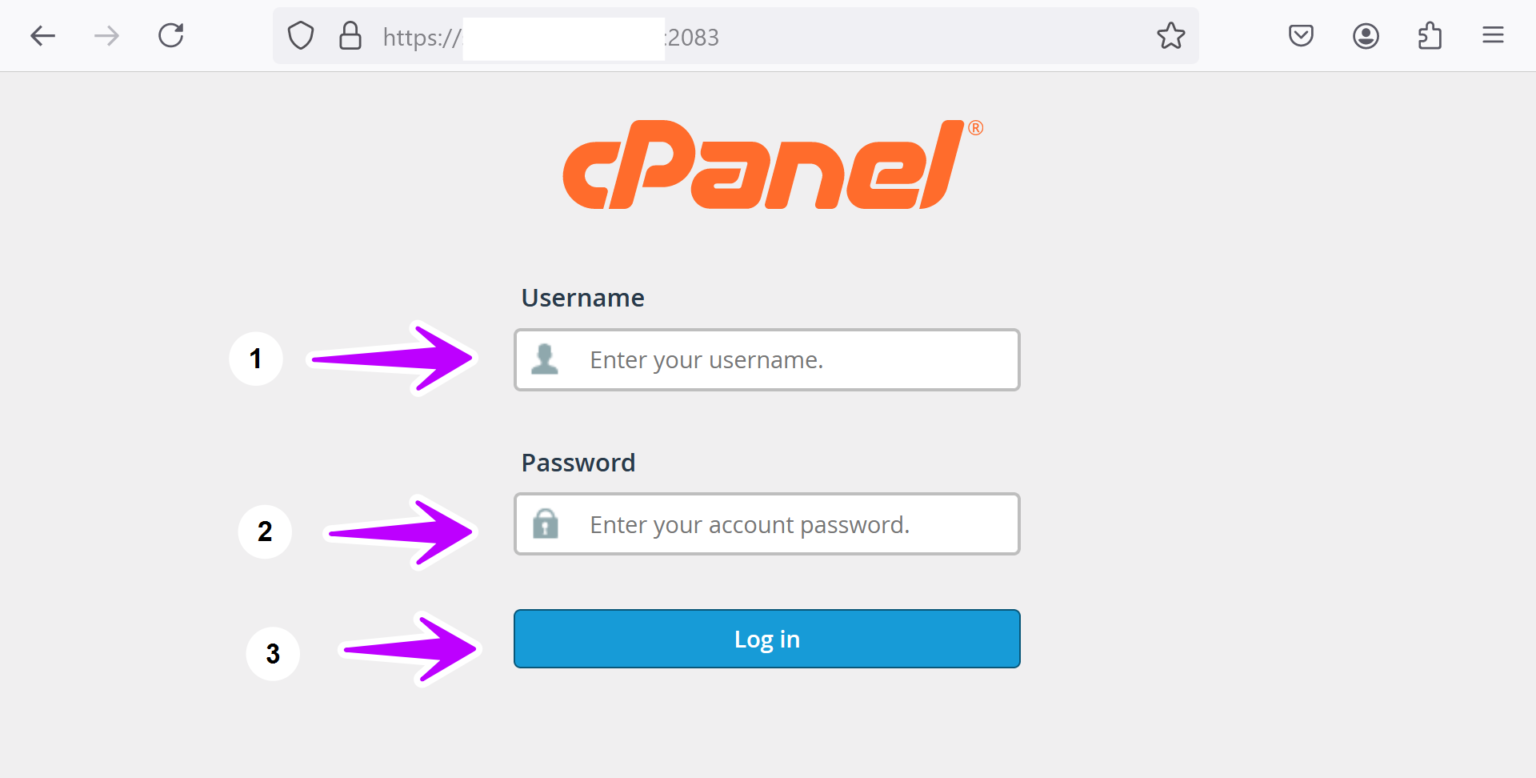Click the Username label text

(x=582, y=297)
